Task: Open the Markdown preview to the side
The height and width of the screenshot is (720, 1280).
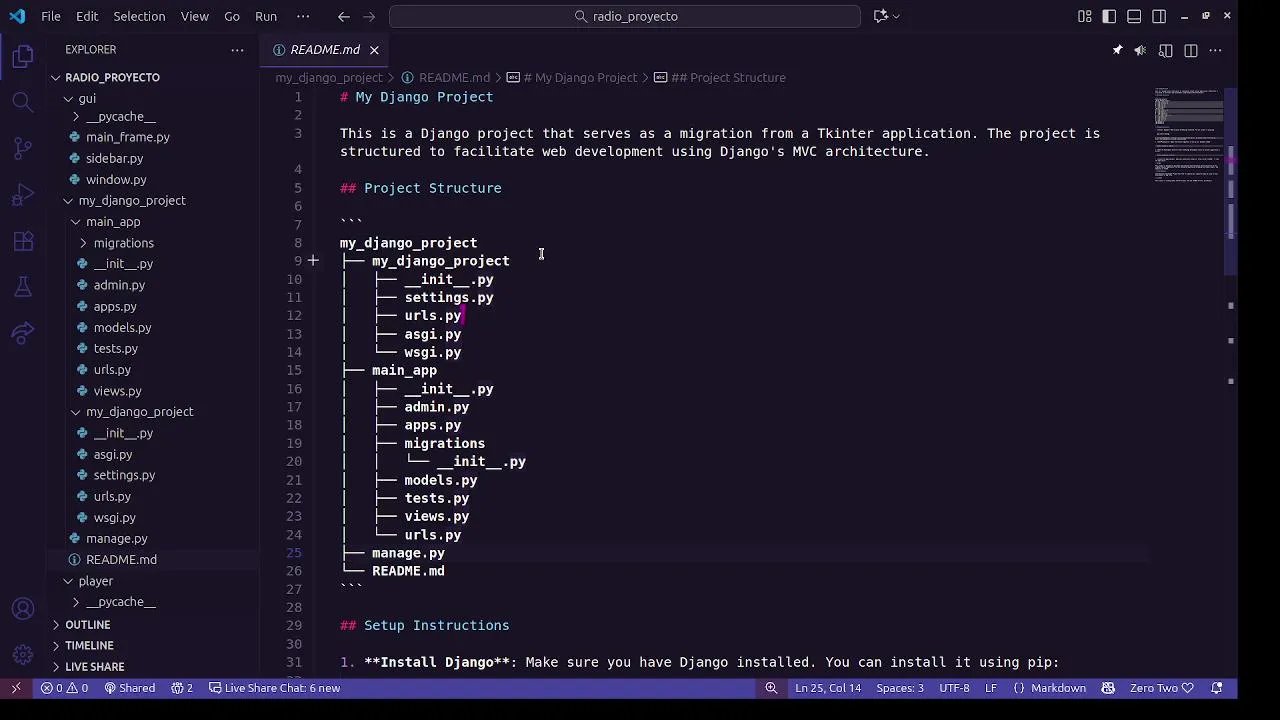Action: pyautogui.click(x=1165, y=50)
